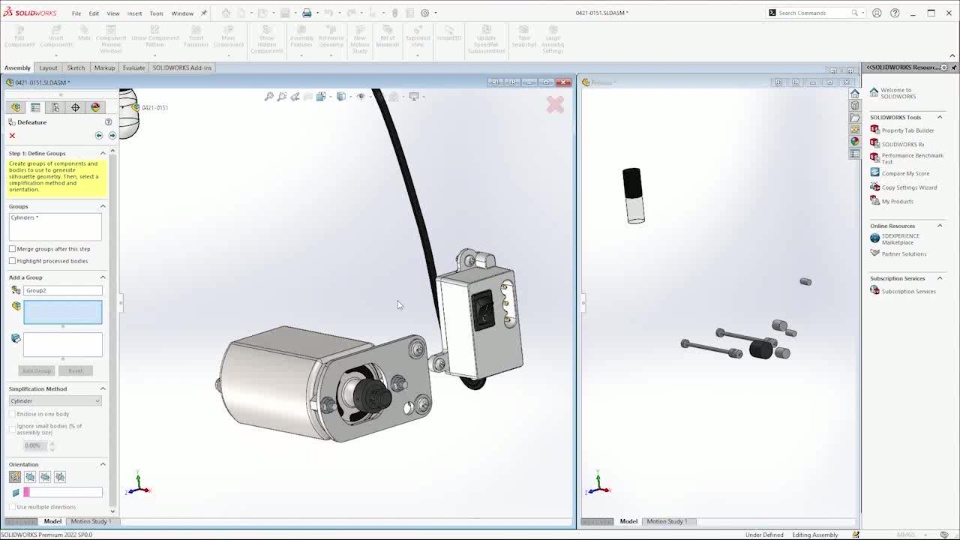Open the DisplayManager color ball tab
960x540 pixels.
click(x=96, y=107)
